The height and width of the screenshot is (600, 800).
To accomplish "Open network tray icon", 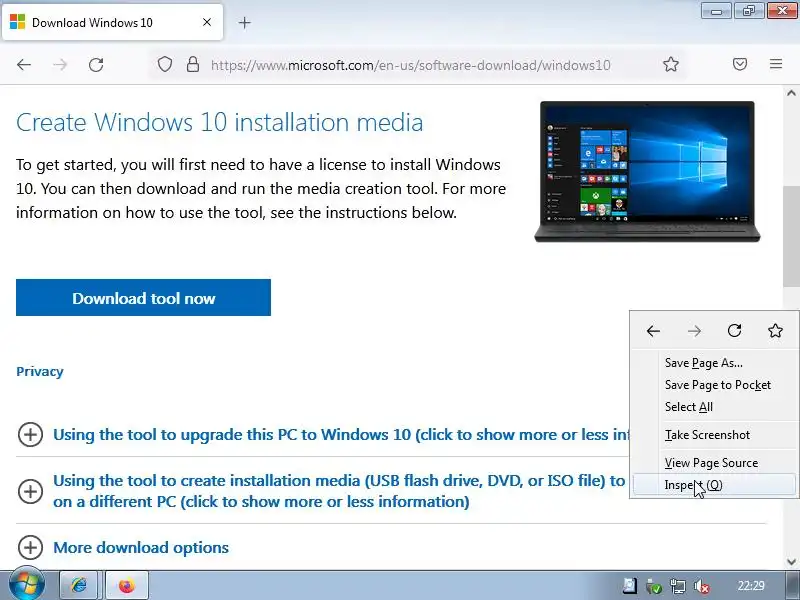I will [x=678, y=586].
